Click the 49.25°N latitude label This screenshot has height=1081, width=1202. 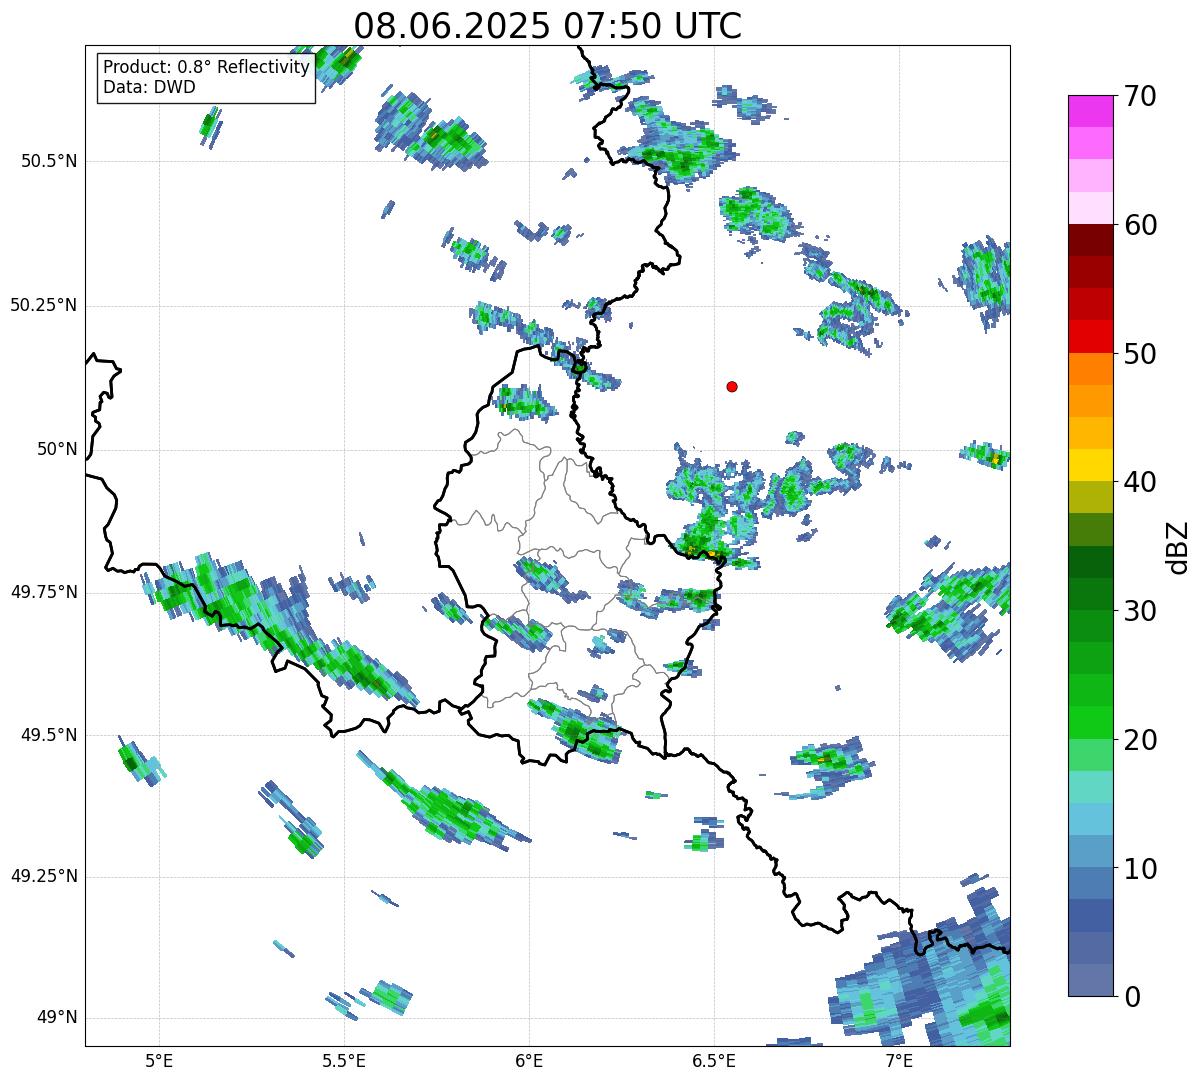pos(44,877)
